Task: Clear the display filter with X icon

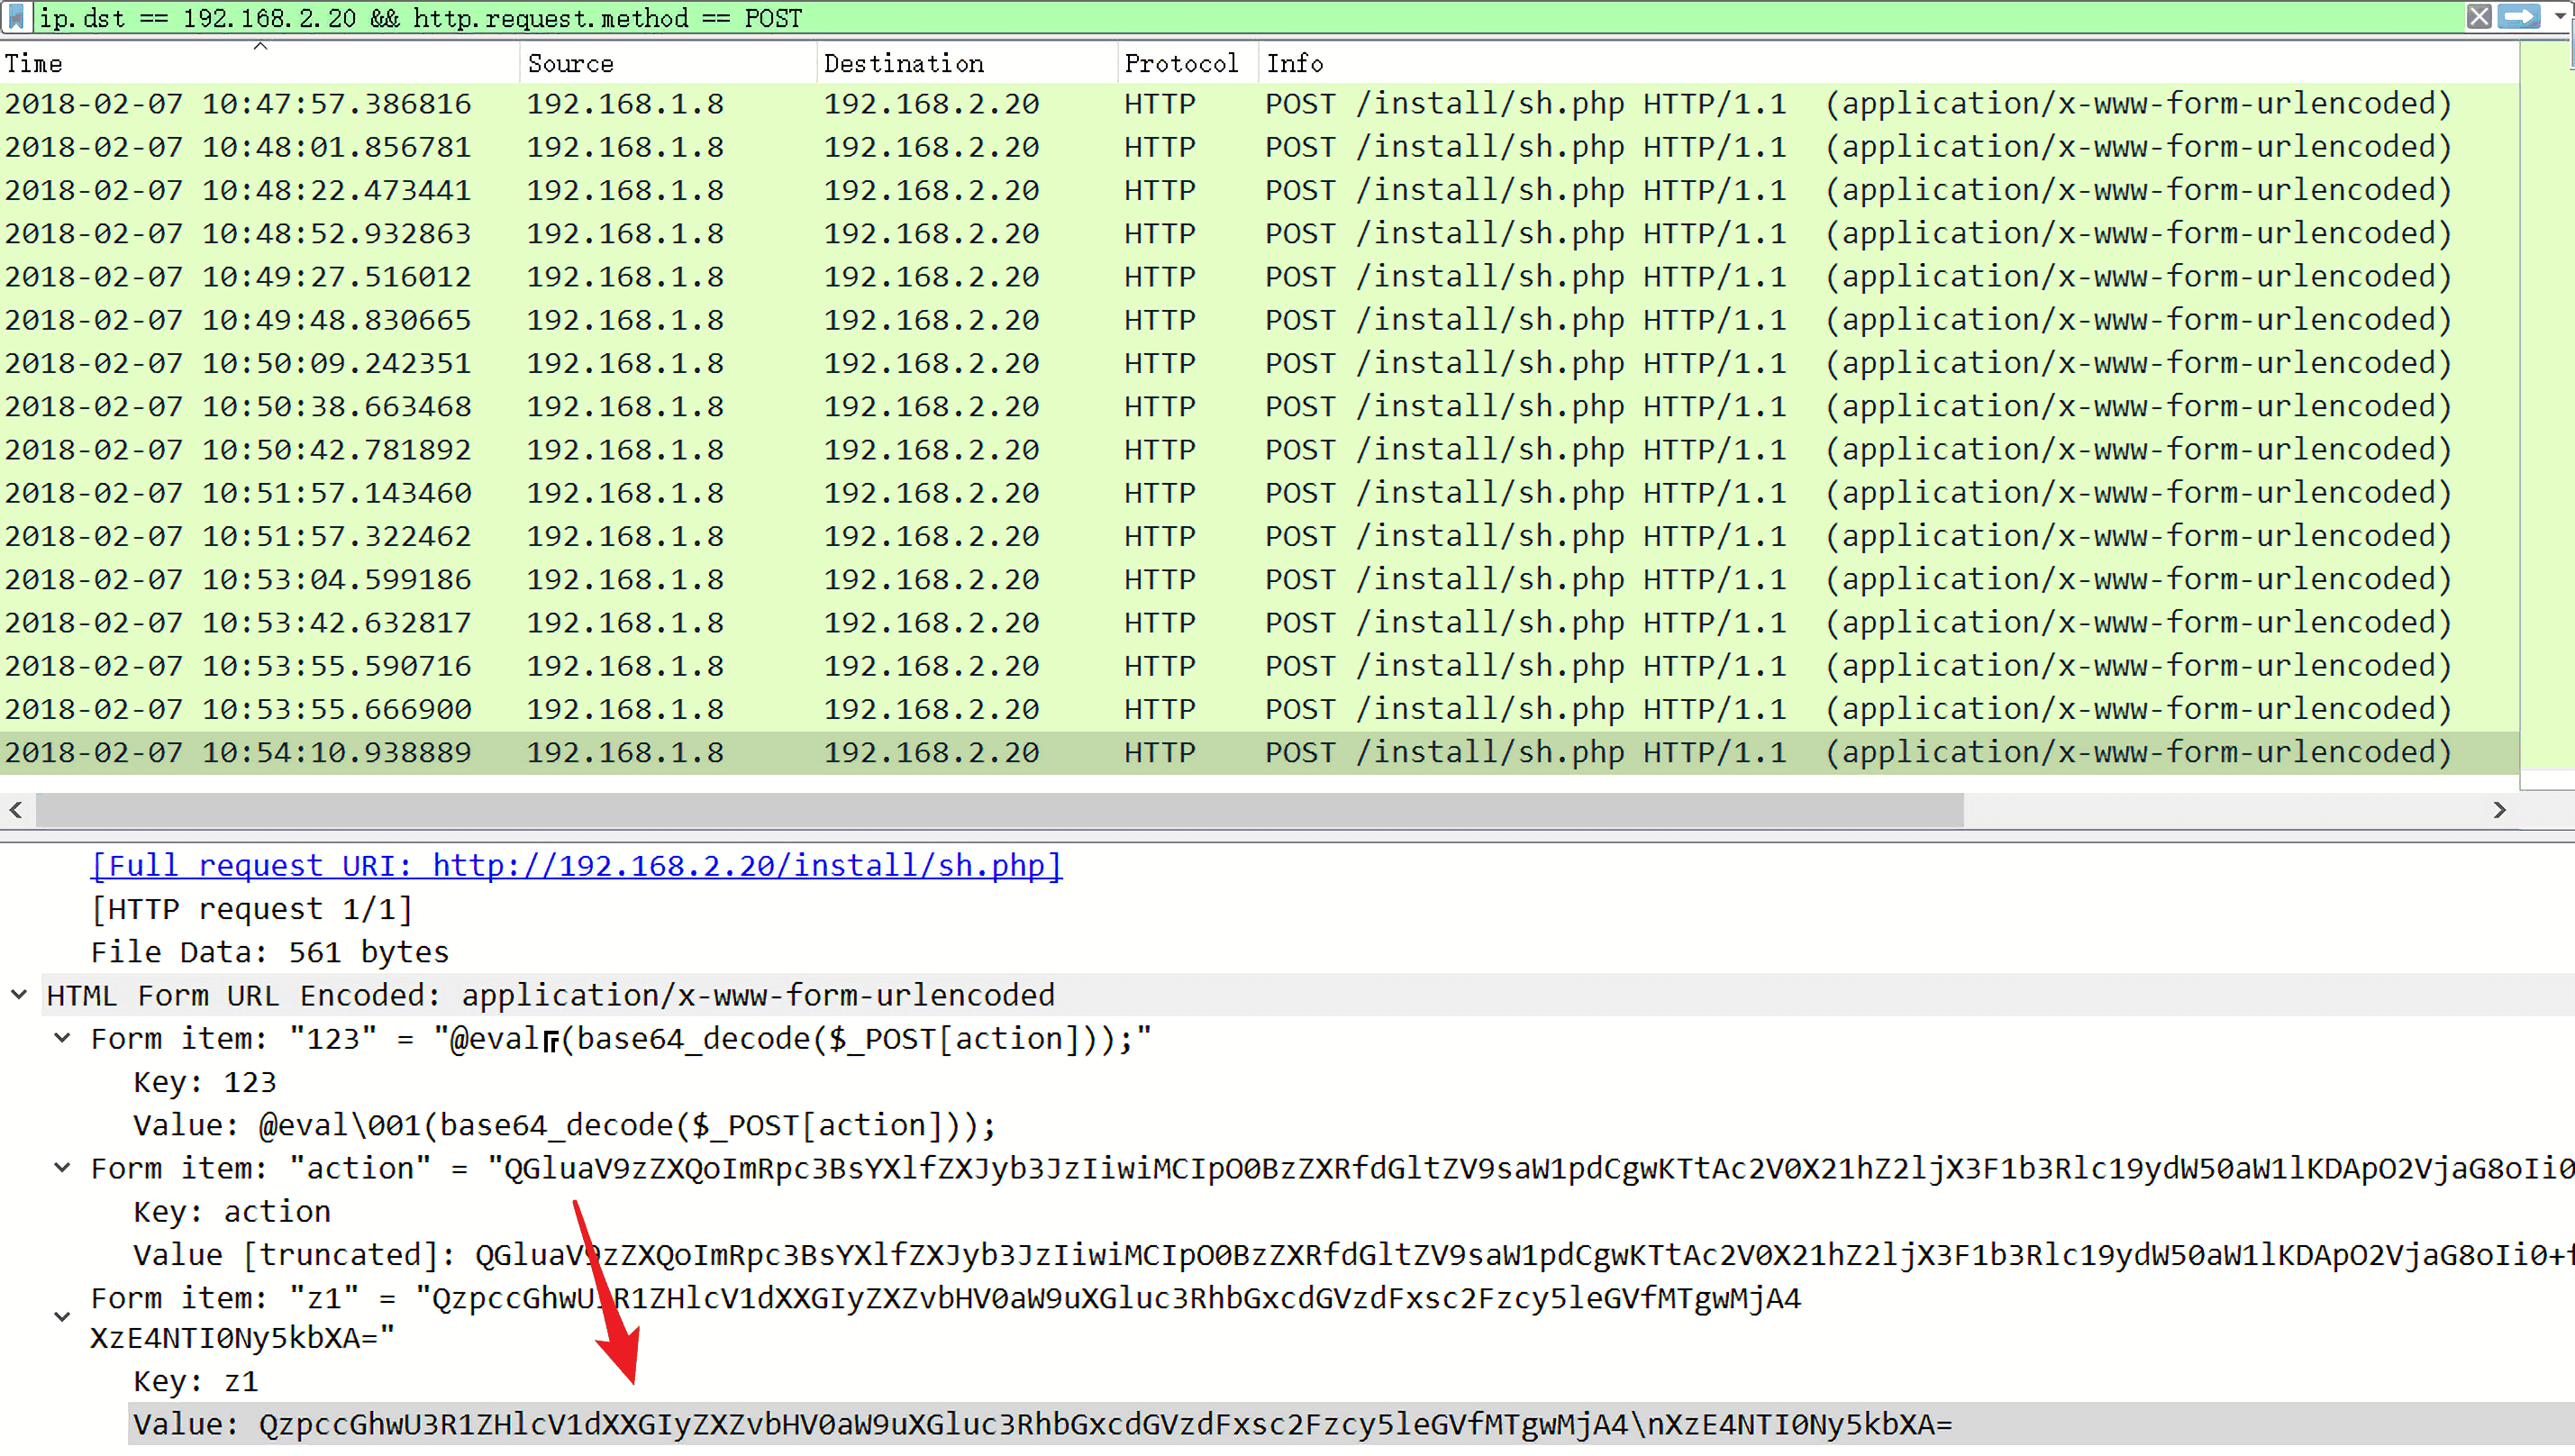Action: point(2478,17)
